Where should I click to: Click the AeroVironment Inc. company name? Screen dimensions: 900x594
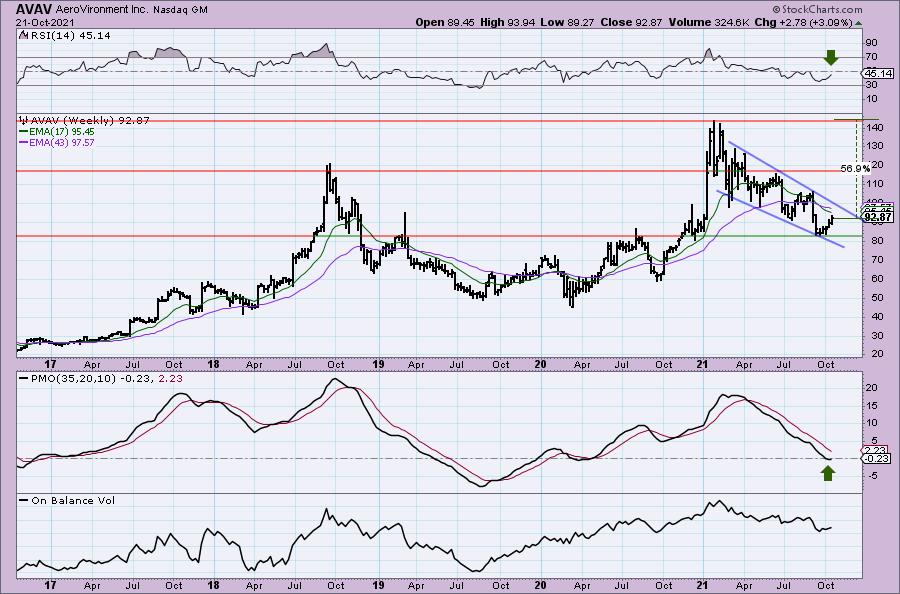click(102, 10)
